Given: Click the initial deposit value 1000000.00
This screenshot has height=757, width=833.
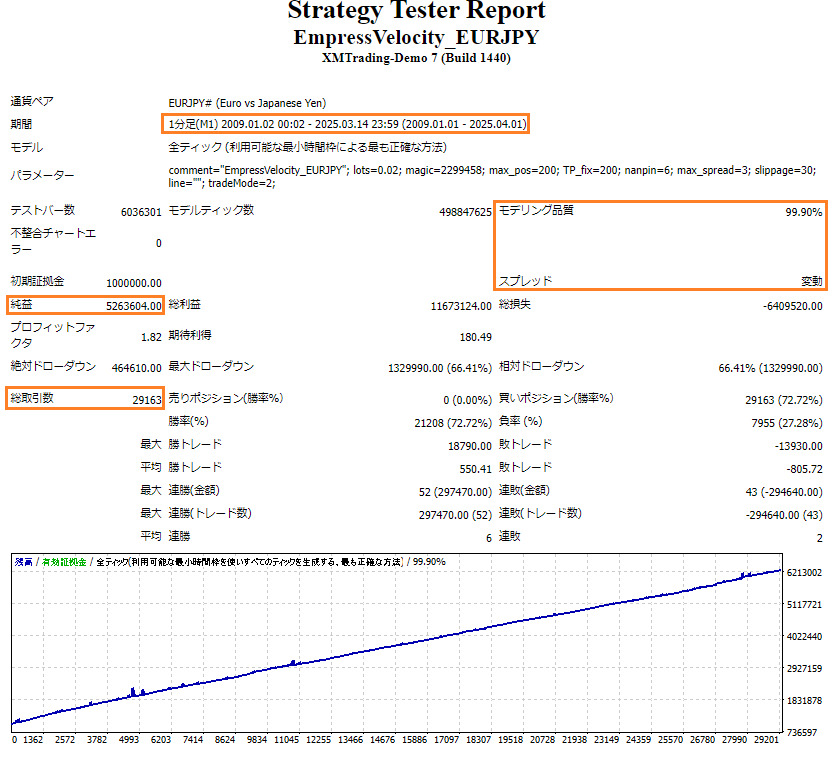Looking at the screenshot, I should (134, 283).
